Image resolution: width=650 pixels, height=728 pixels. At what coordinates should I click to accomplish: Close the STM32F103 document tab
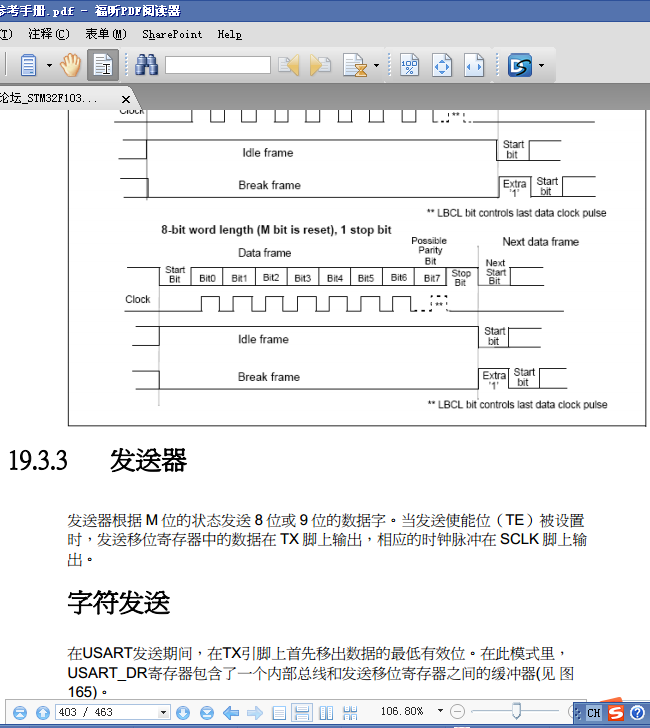click(x=126, y=99)
